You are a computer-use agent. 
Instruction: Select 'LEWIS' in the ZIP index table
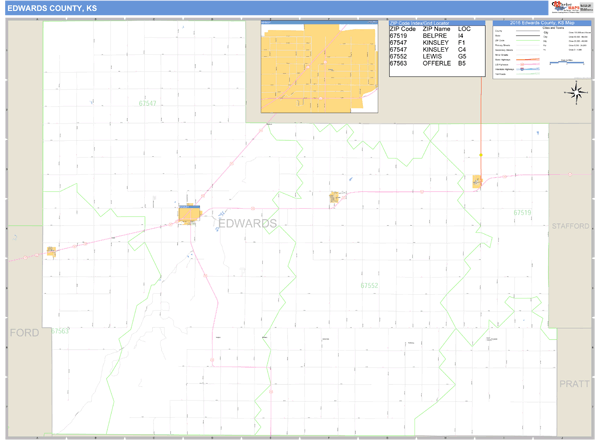click(x=432, y=56)
